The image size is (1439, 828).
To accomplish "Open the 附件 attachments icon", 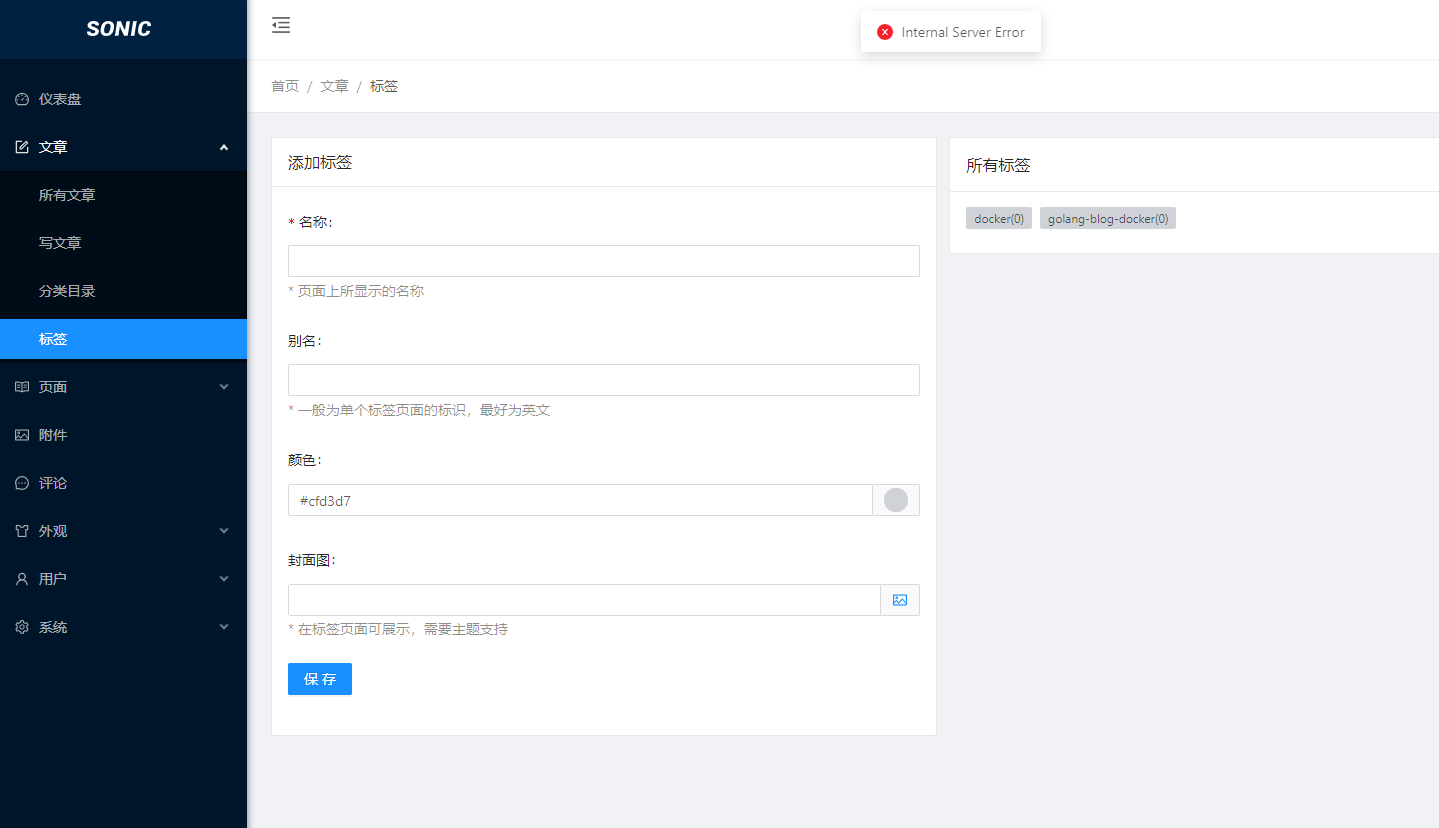I will click(20, 434).
